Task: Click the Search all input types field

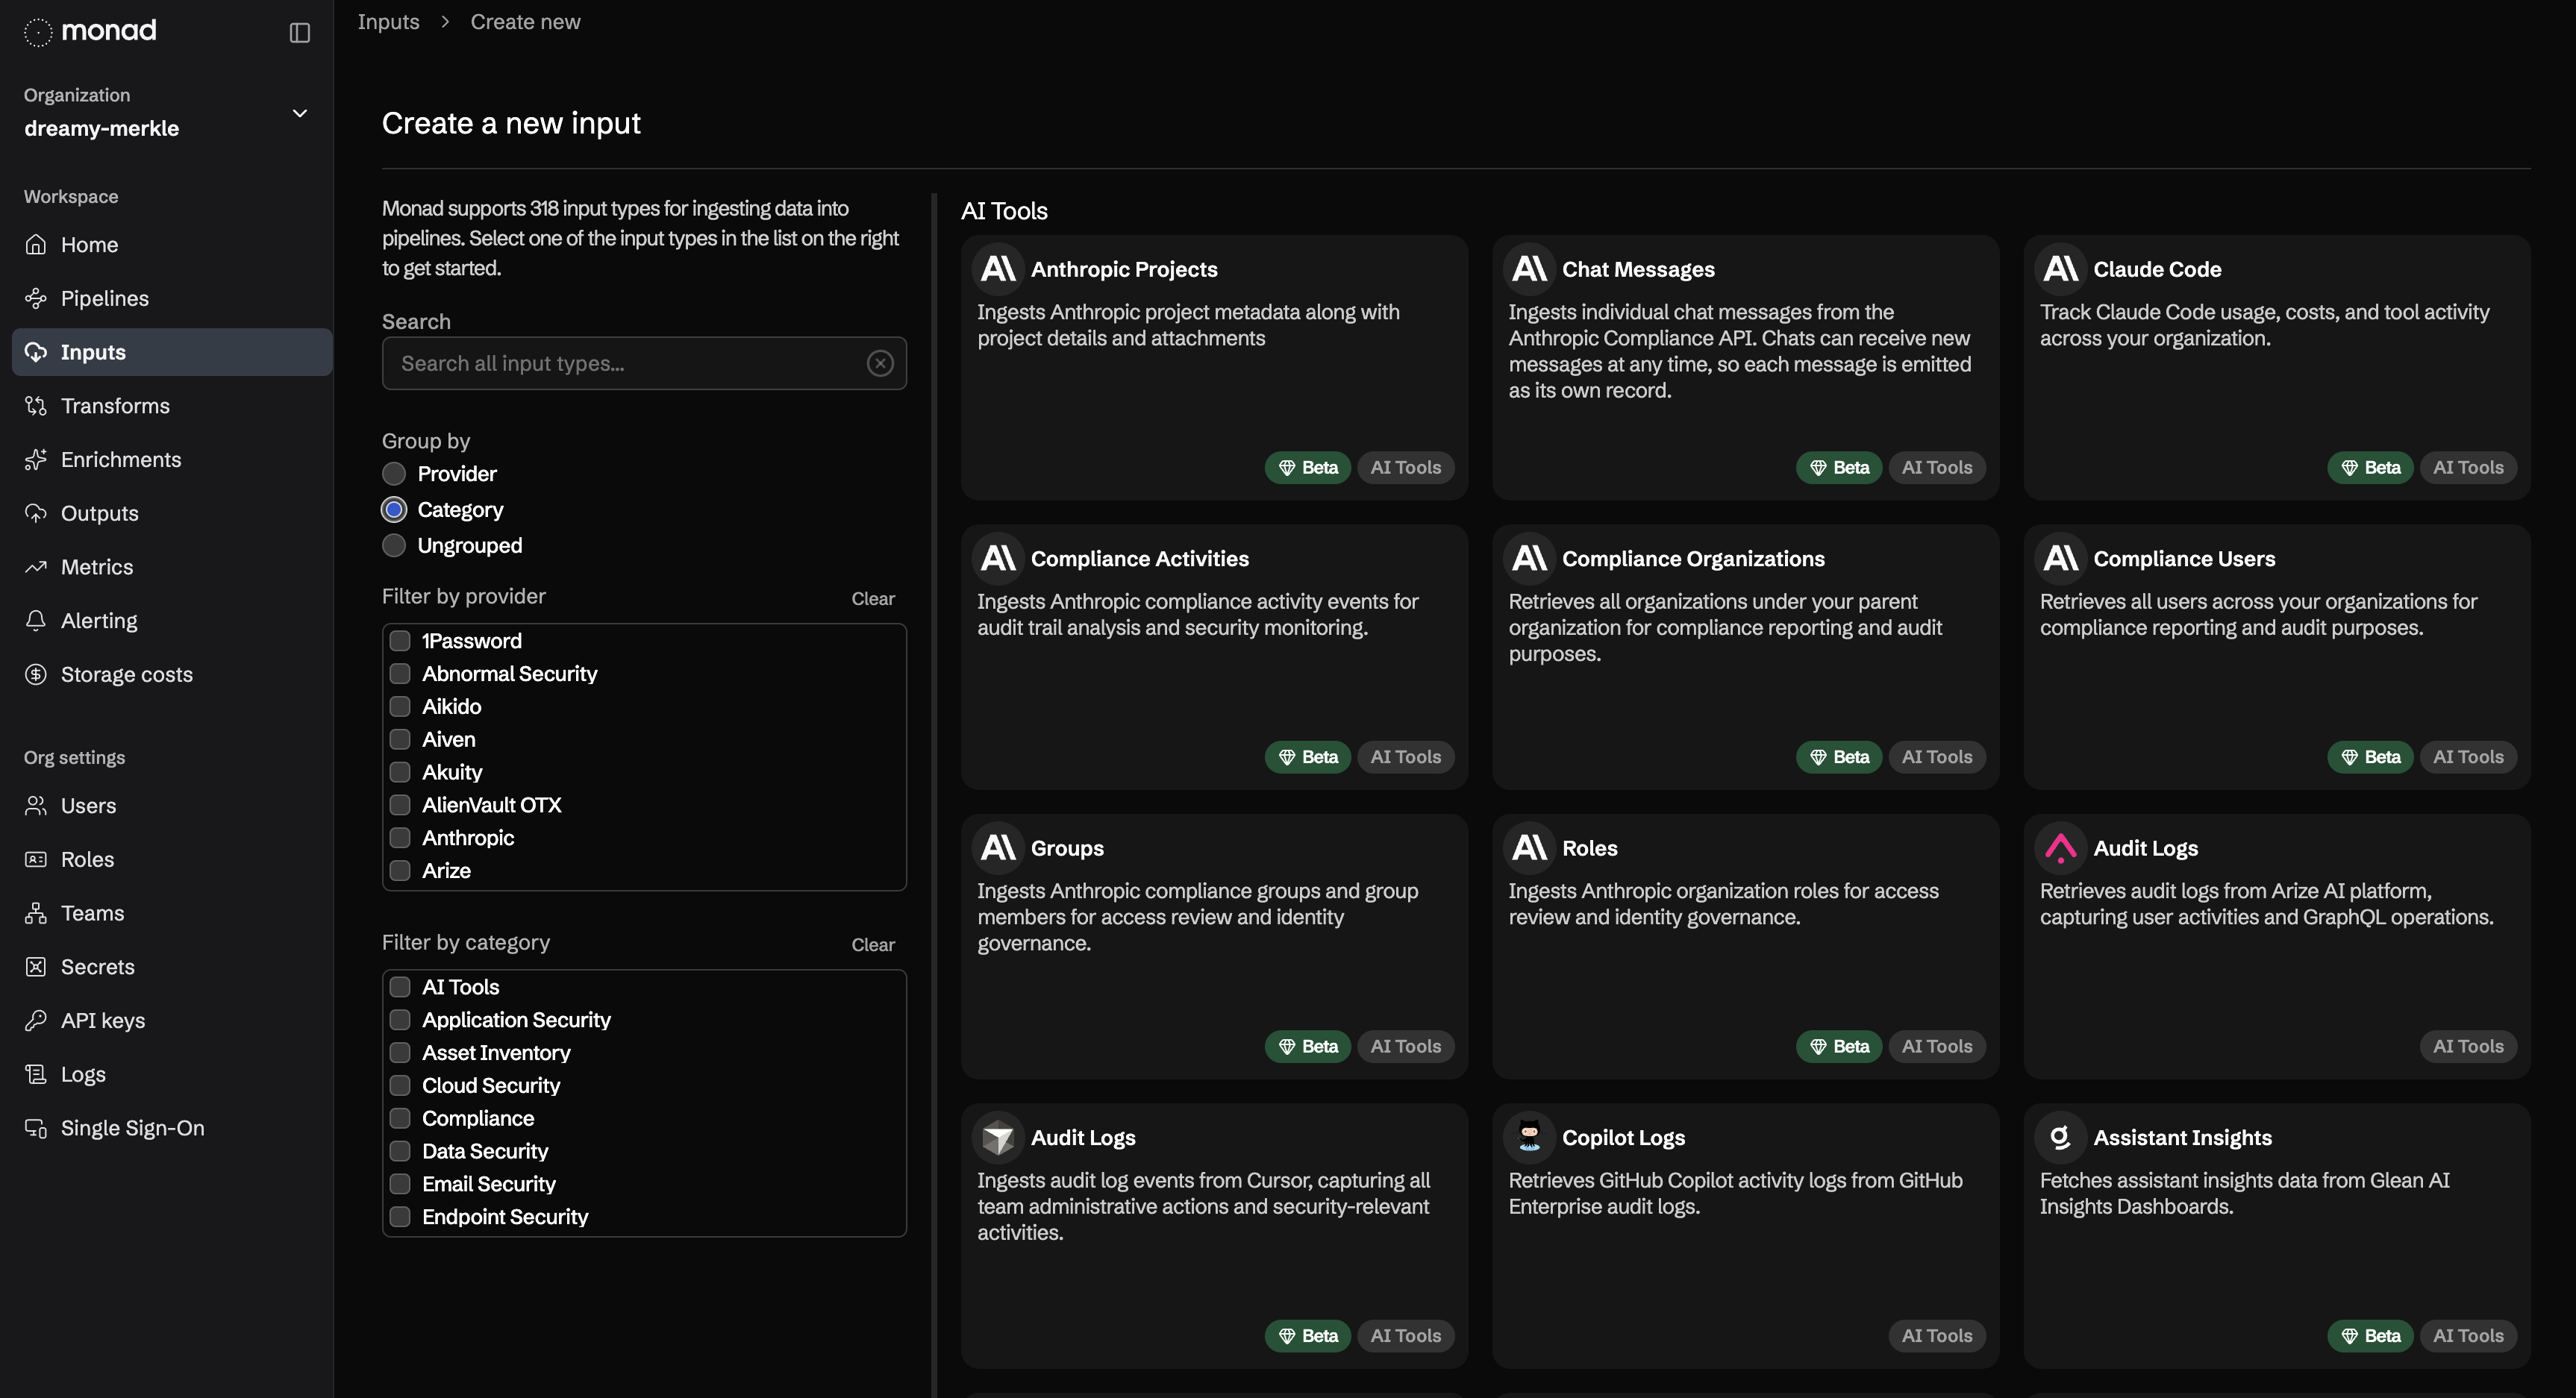Action: pos(644,363)
